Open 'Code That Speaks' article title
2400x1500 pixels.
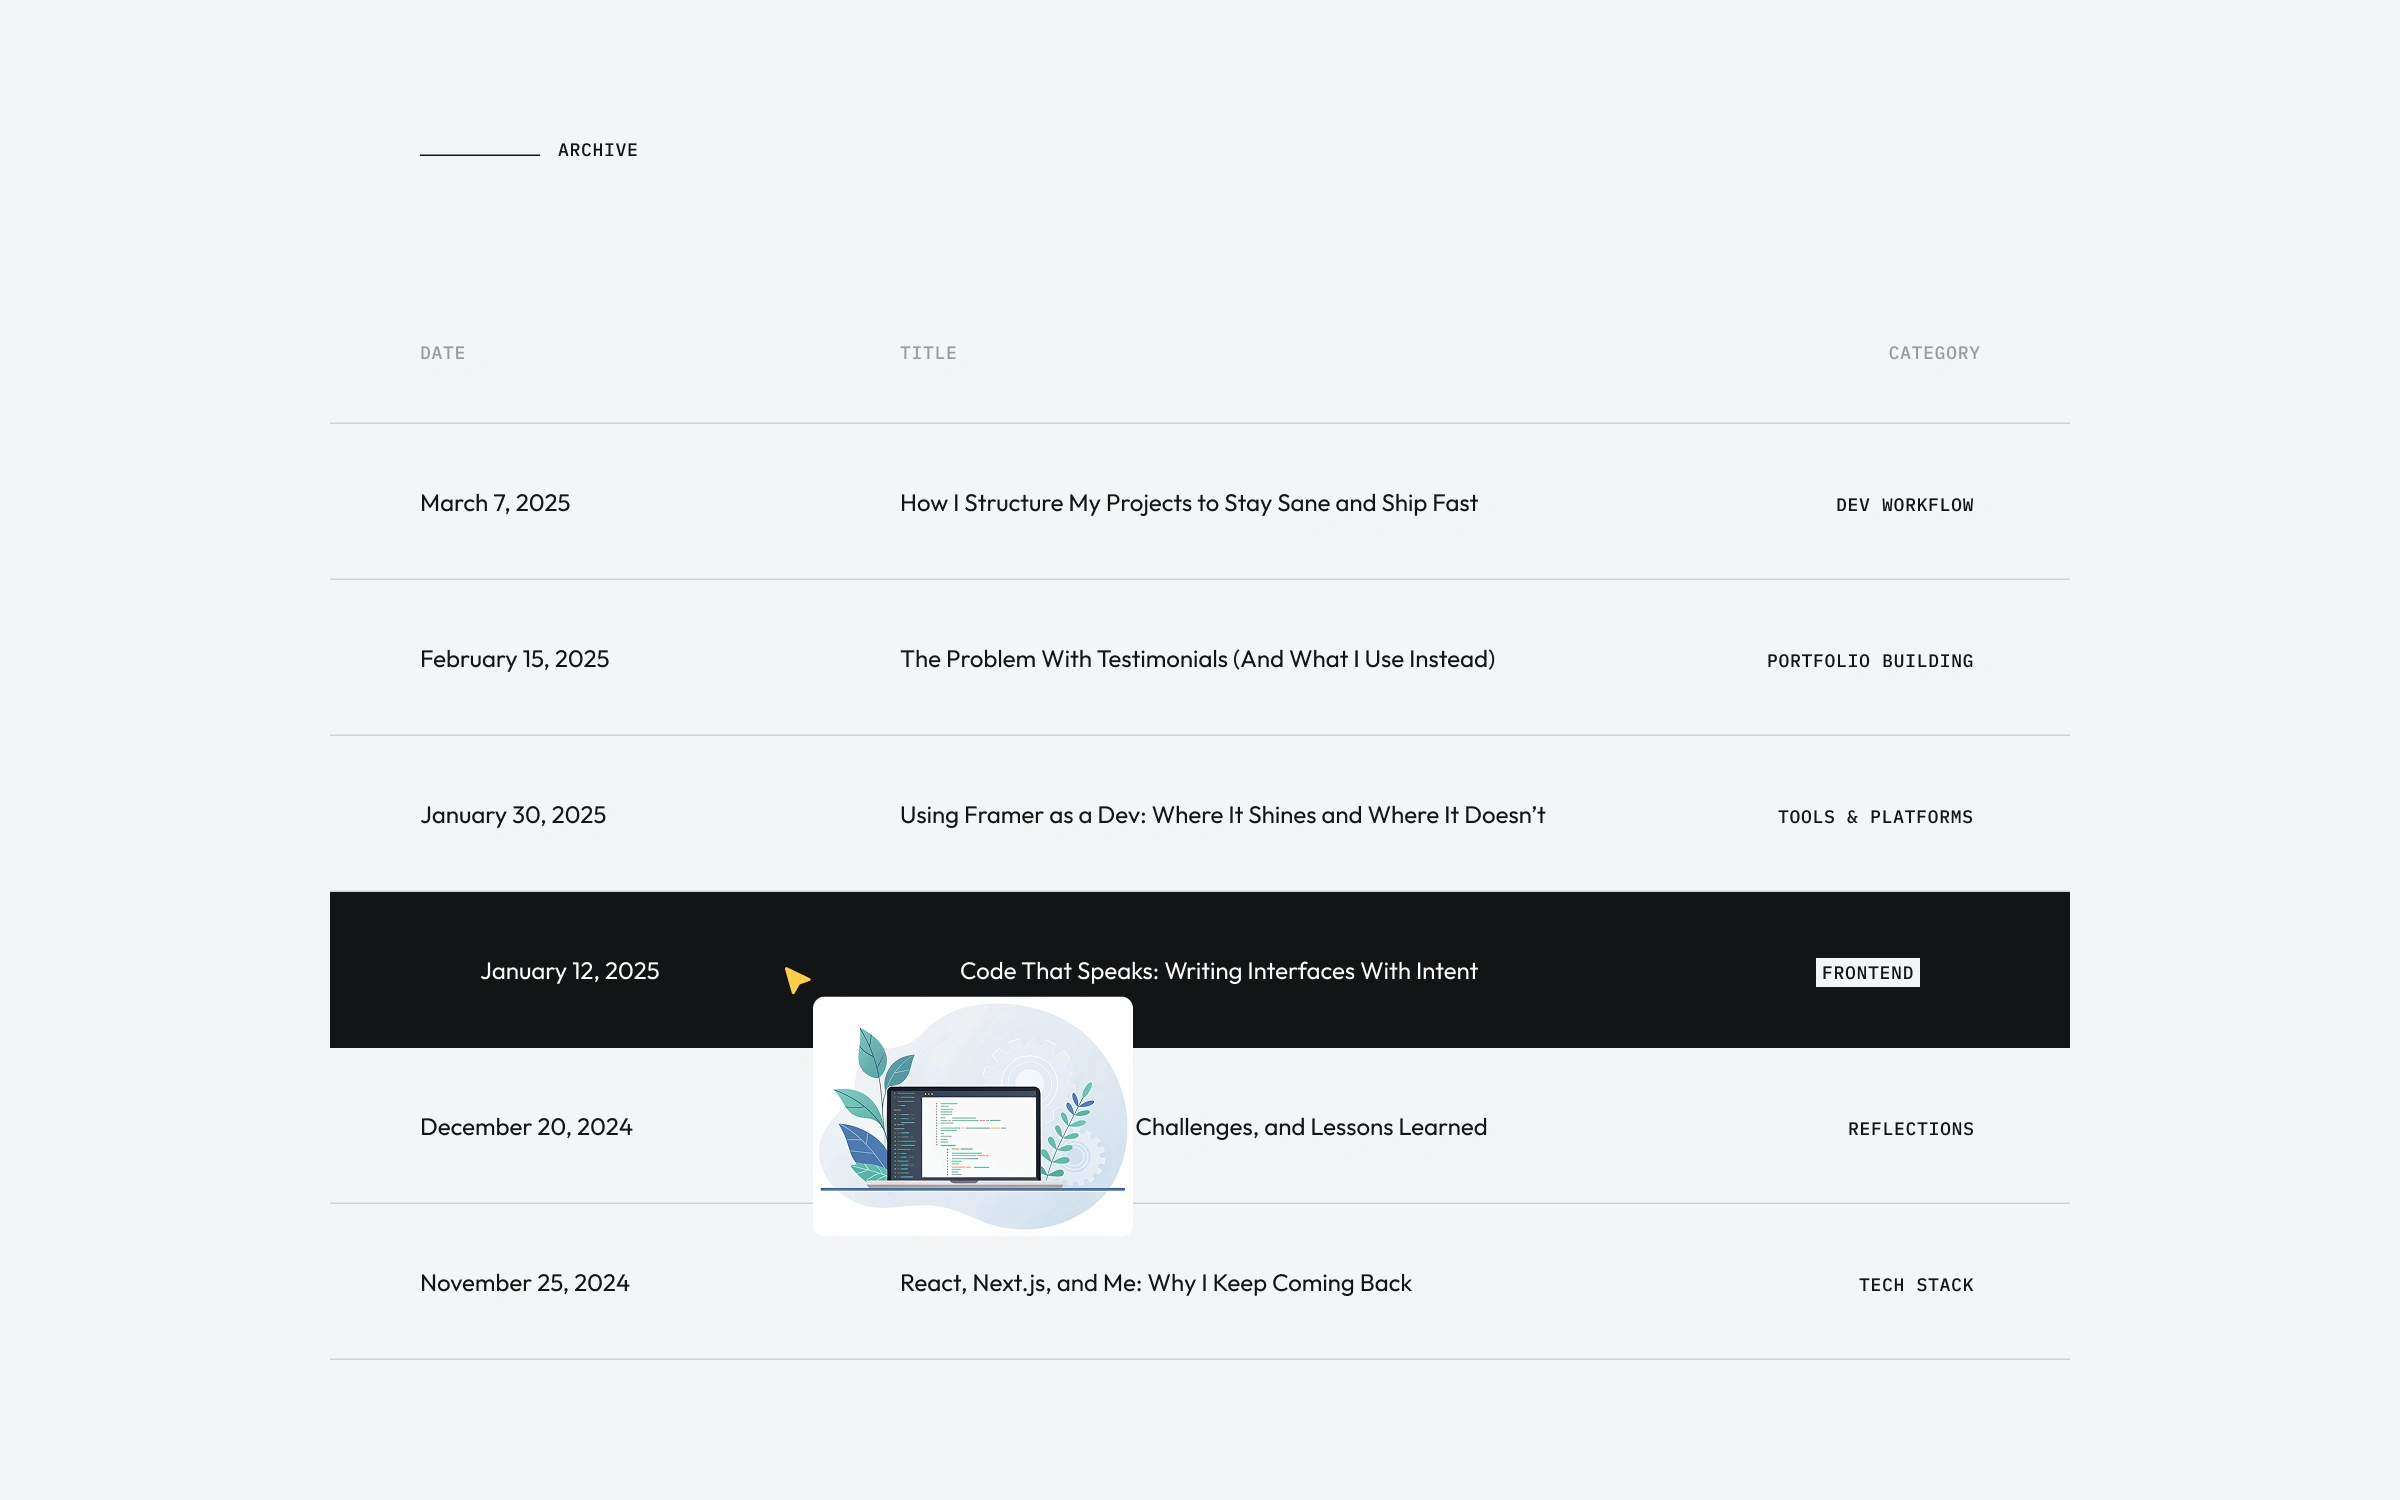tap(1218, 971)
